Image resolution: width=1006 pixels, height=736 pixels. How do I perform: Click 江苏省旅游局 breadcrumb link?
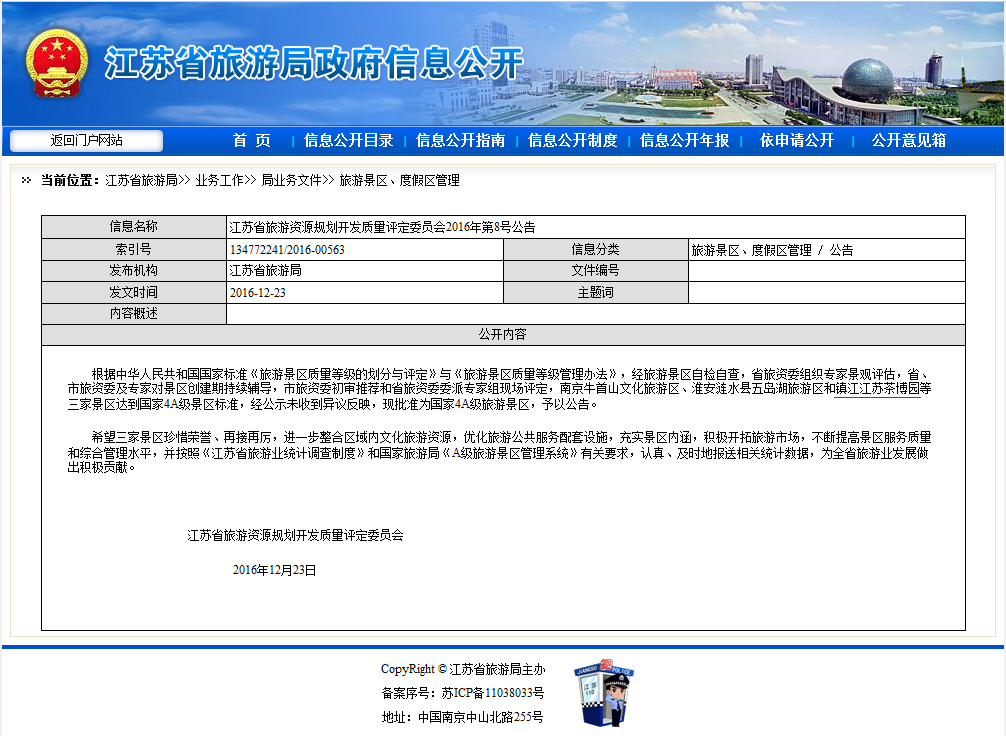point(141,181)
